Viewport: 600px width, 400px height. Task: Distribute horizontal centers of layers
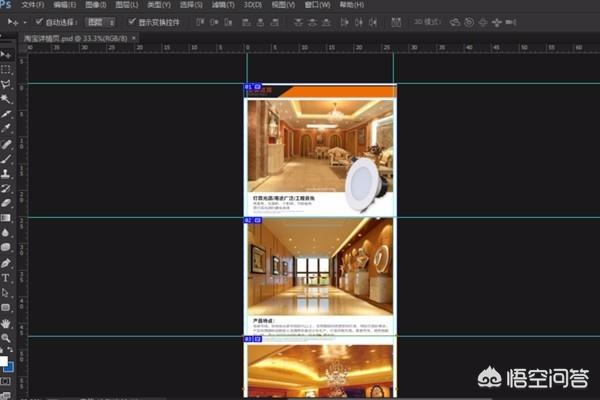359,22
